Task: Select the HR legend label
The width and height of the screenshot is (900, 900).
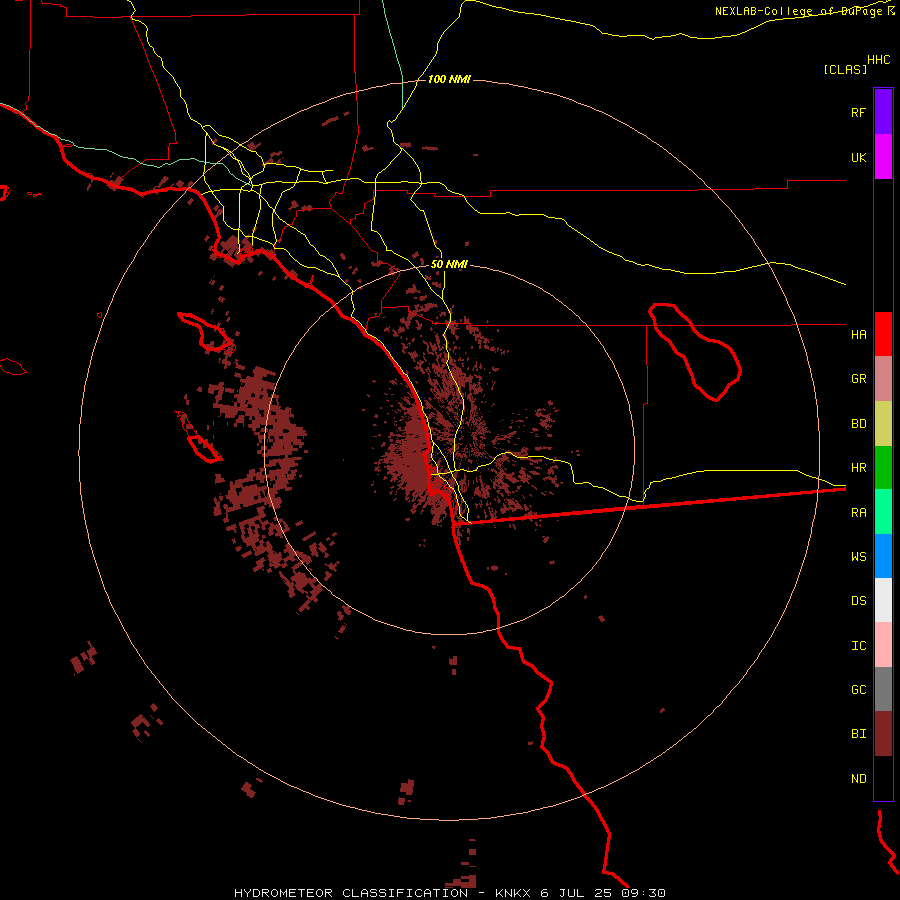Action: click(858, 468)
